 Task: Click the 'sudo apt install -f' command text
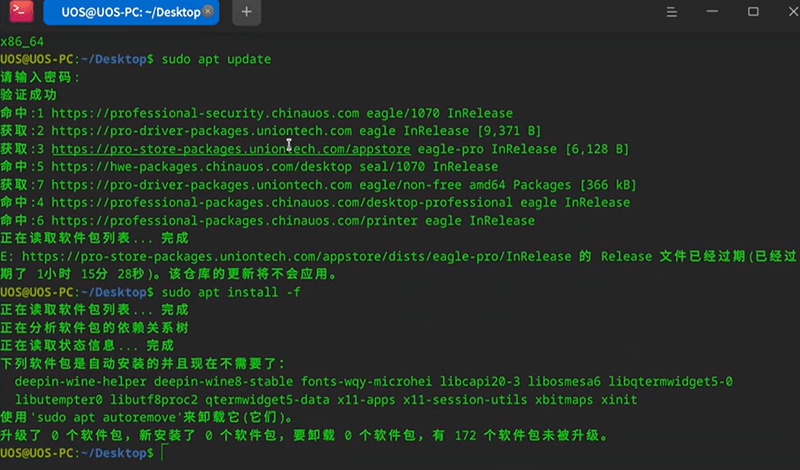231,292
